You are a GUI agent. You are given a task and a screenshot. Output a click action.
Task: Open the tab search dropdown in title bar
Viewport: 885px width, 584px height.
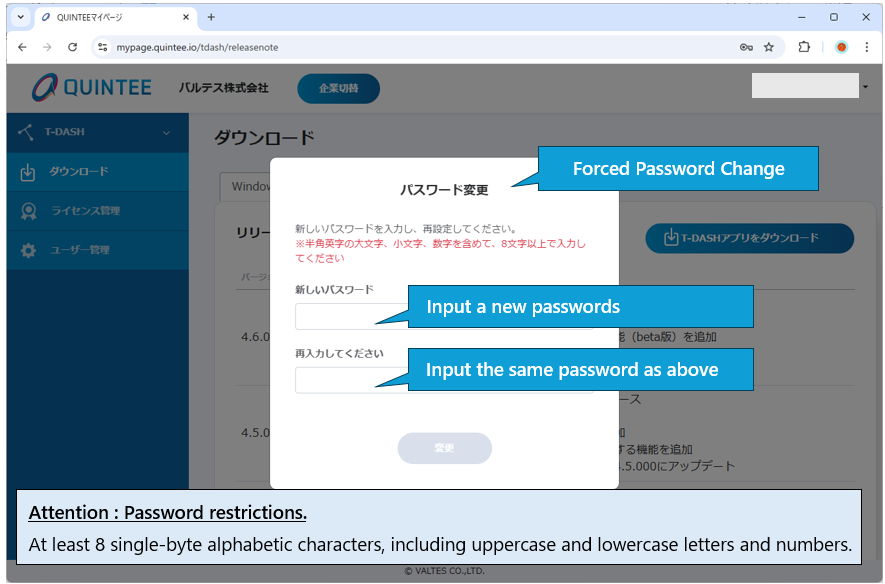click(20, 17)
